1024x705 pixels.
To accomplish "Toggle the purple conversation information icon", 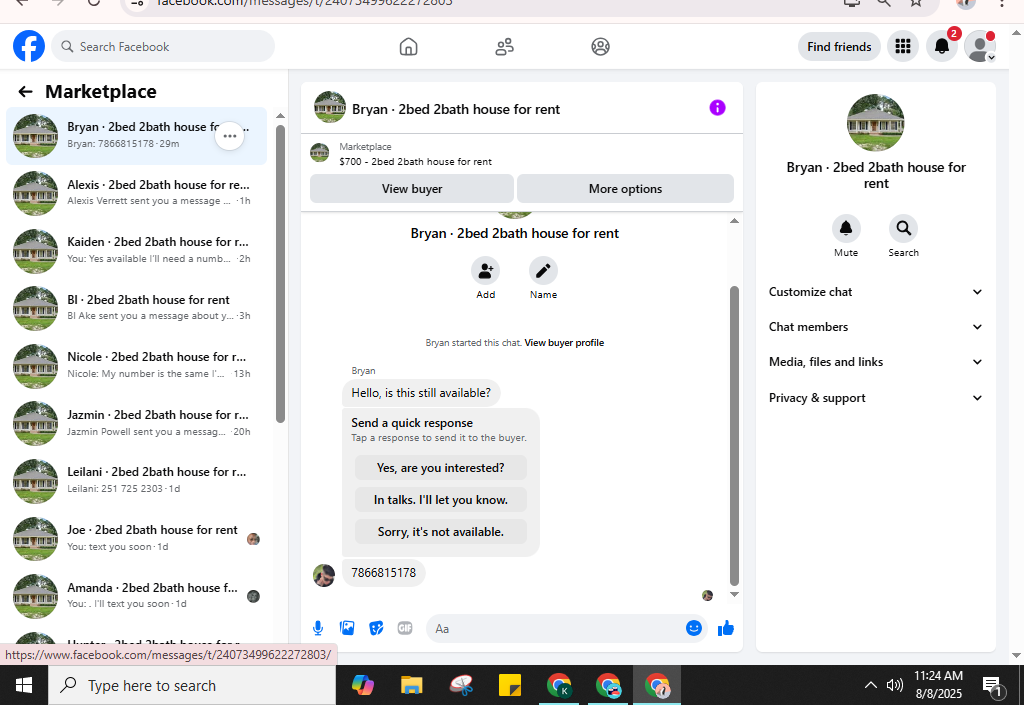I will [x=717, y=108].
